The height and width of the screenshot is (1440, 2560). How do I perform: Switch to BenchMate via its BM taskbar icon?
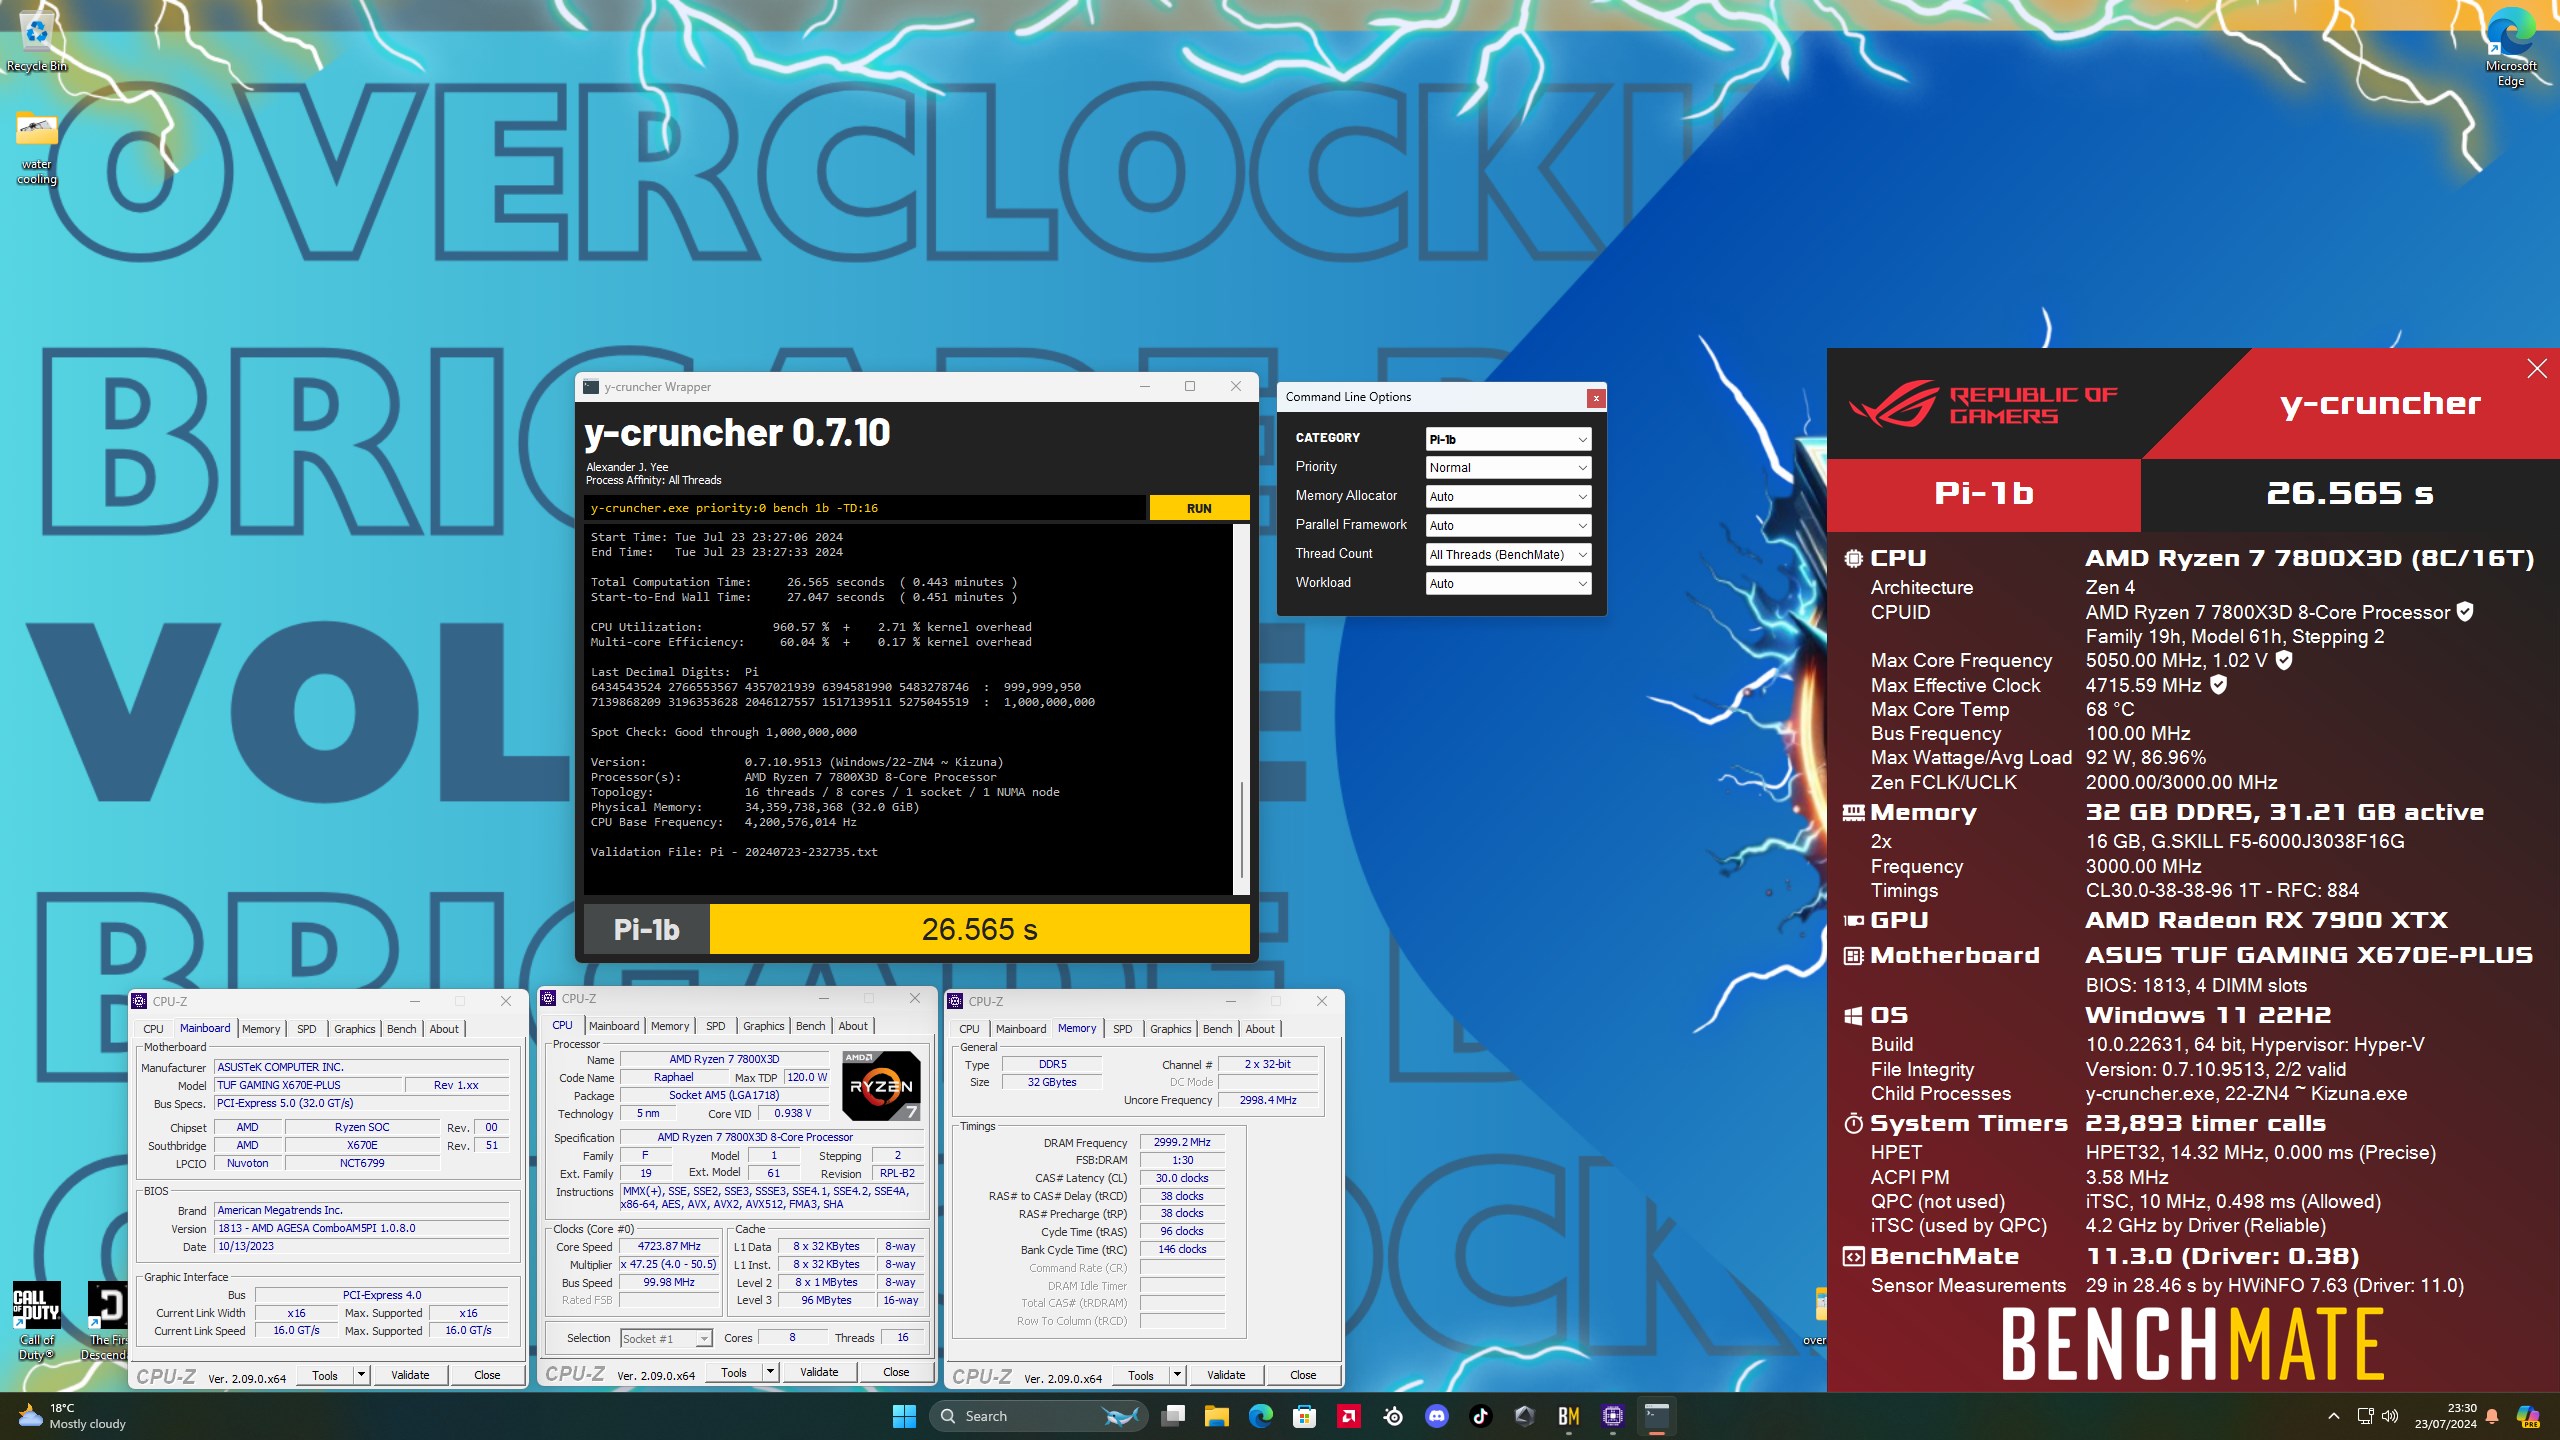tap(1568, 1416)
